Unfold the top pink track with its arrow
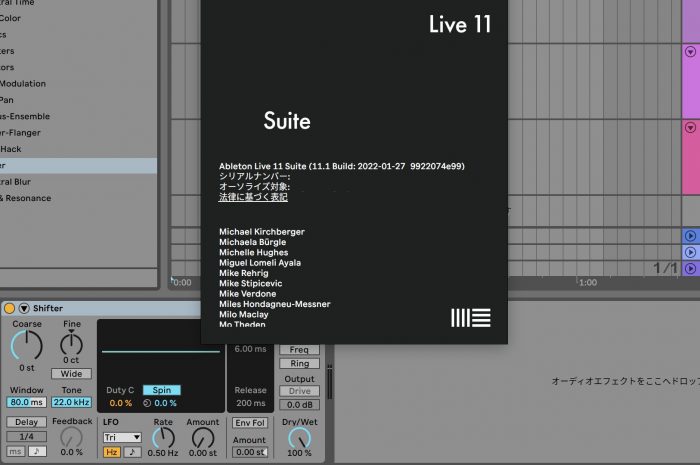This screenshot has height=465, width=700. [690, 50]
